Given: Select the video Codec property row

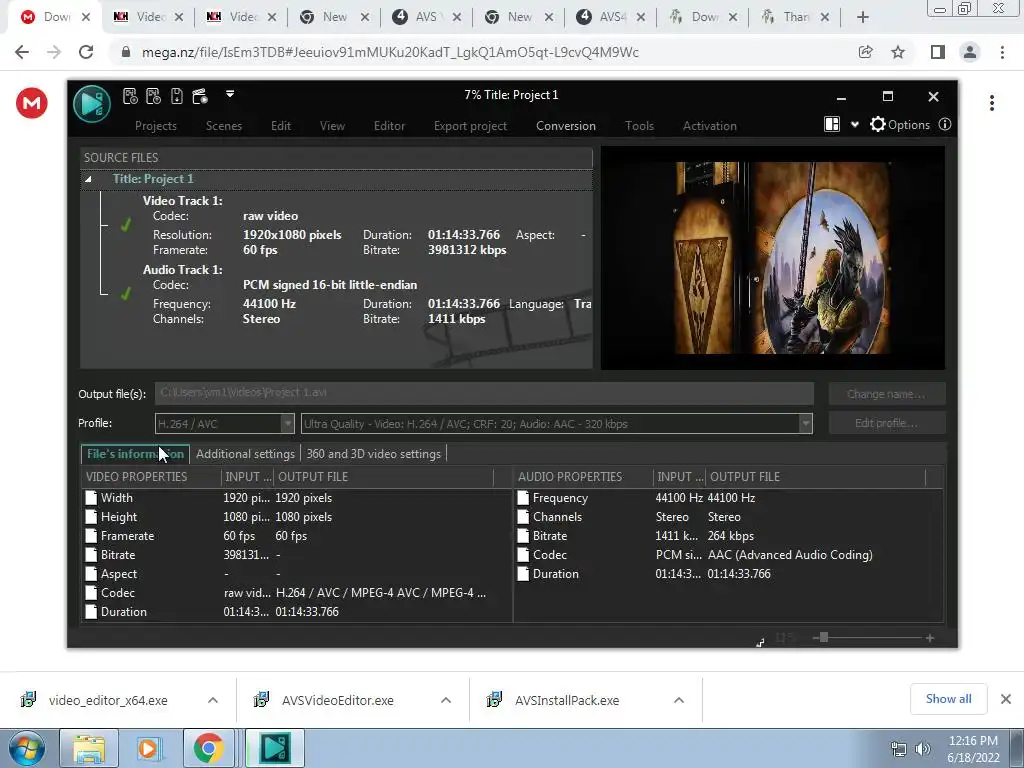Looking at the screenshot, I should (x=297, y=592).
